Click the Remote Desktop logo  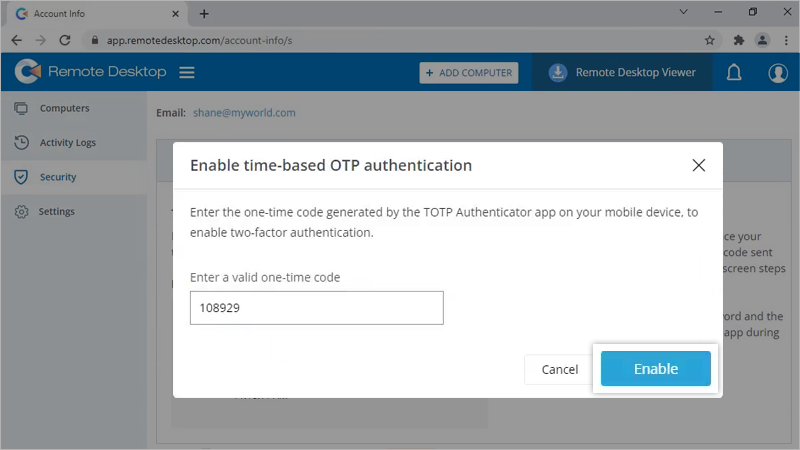(x=92, y=72)
